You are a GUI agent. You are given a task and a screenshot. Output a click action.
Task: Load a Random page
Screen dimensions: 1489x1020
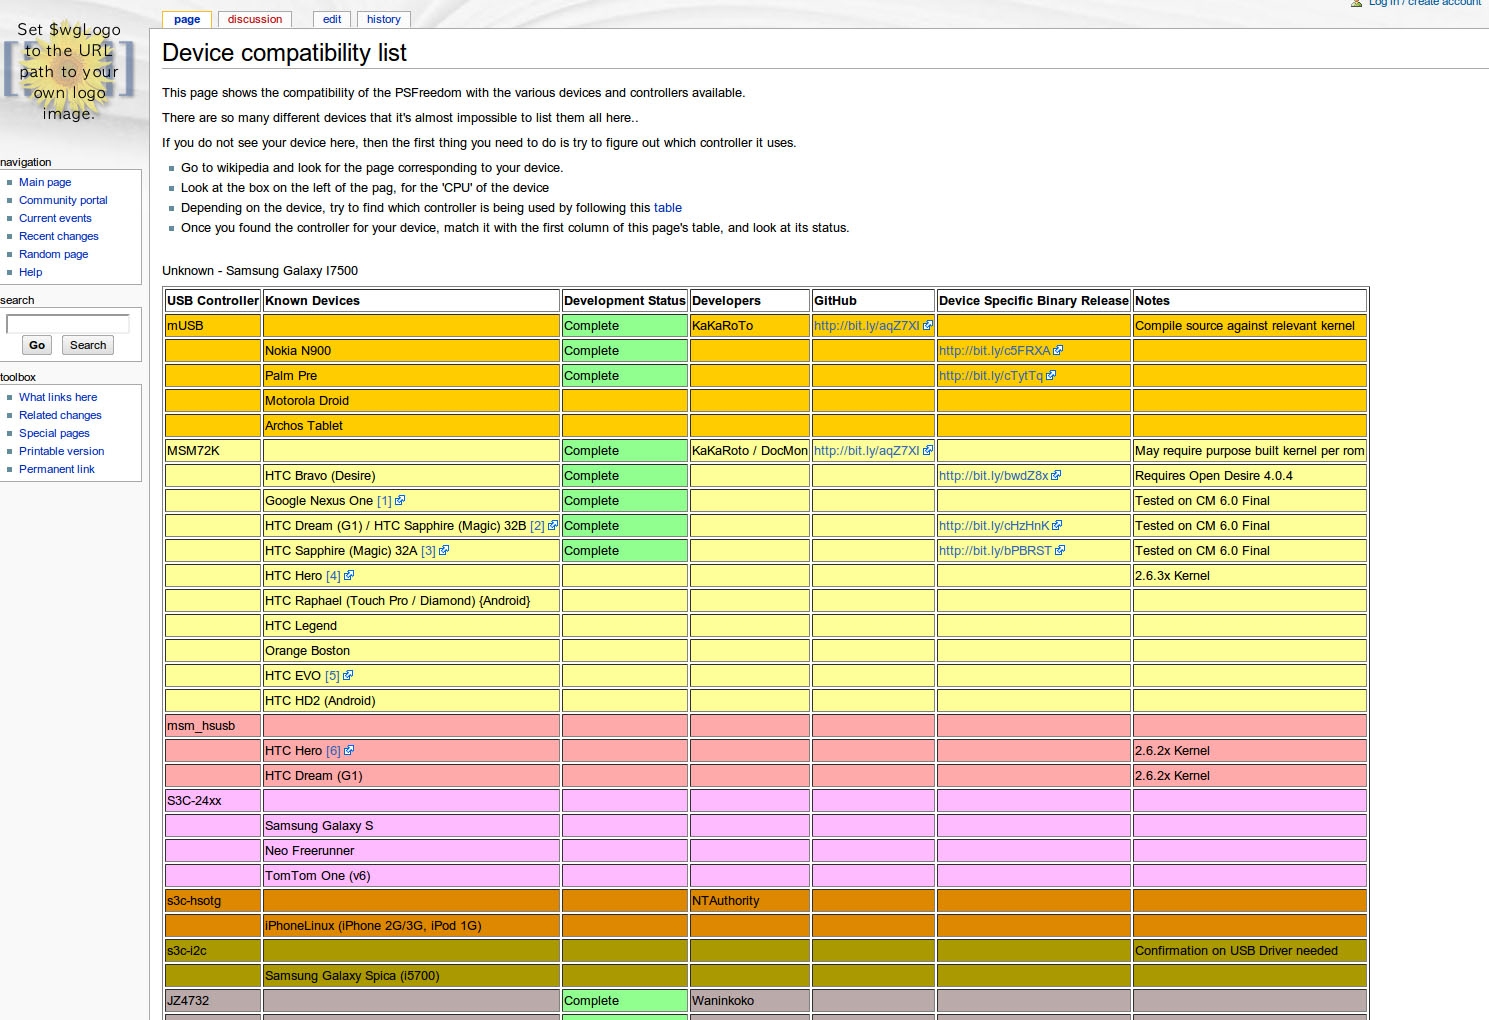click(54, 254)
